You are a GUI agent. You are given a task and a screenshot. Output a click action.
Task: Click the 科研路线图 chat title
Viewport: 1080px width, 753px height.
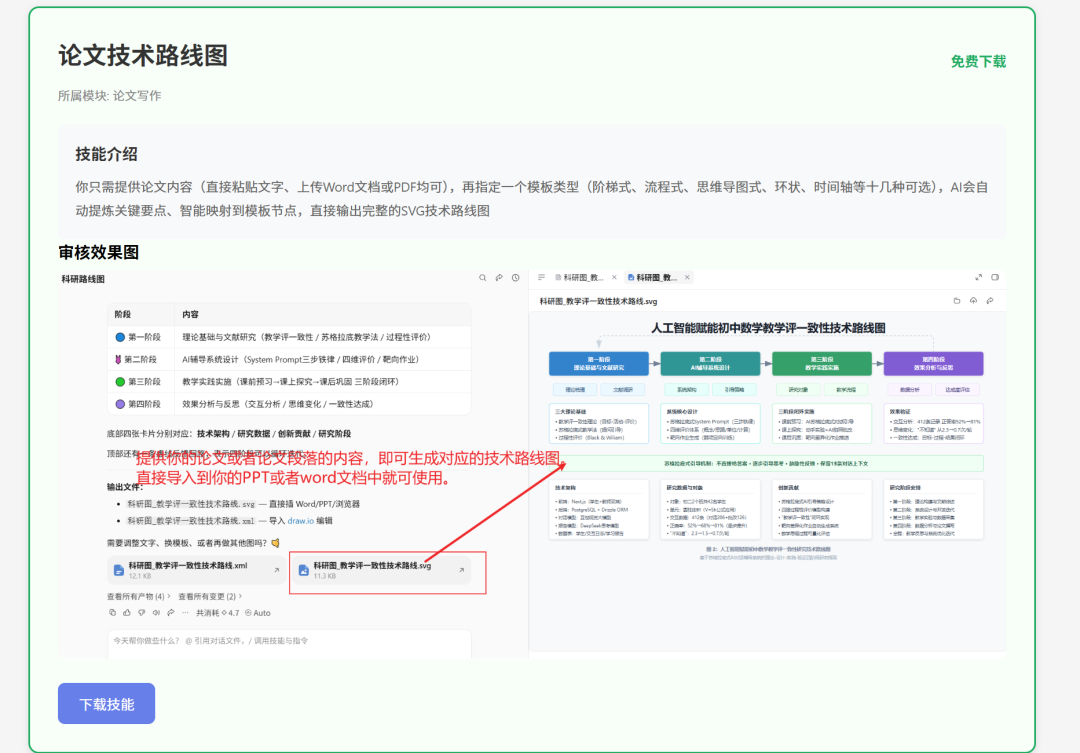(83, 279)
